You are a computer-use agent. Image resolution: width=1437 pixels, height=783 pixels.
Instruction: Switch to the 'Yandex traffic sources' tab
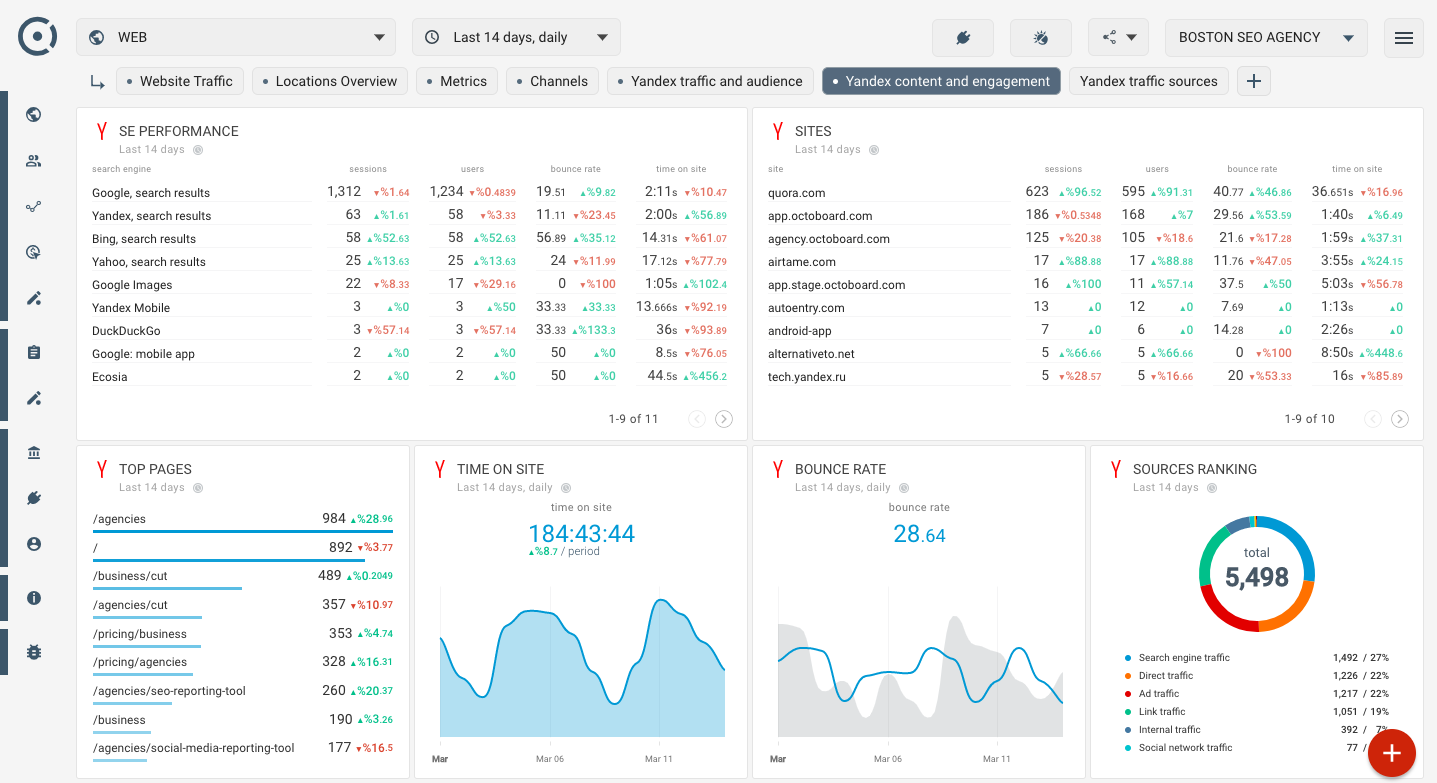pos(1148,81)
